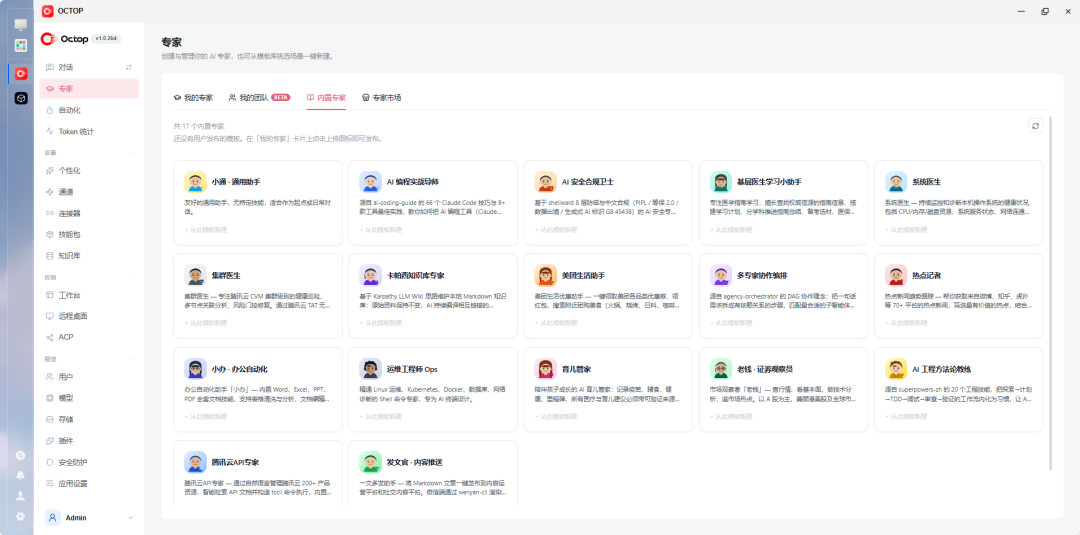Open the 存储 sidebar entry
The height and width of the screenshot is (535, 1080).
[x=90, y=419]
